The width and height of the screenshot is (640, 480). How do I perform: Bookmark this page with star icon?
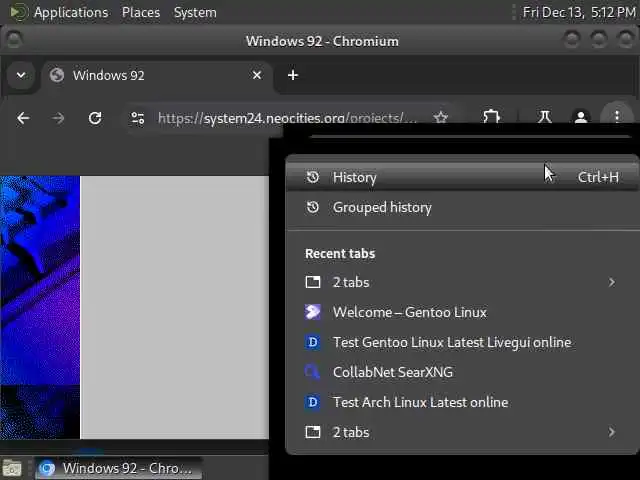(441, 118)
